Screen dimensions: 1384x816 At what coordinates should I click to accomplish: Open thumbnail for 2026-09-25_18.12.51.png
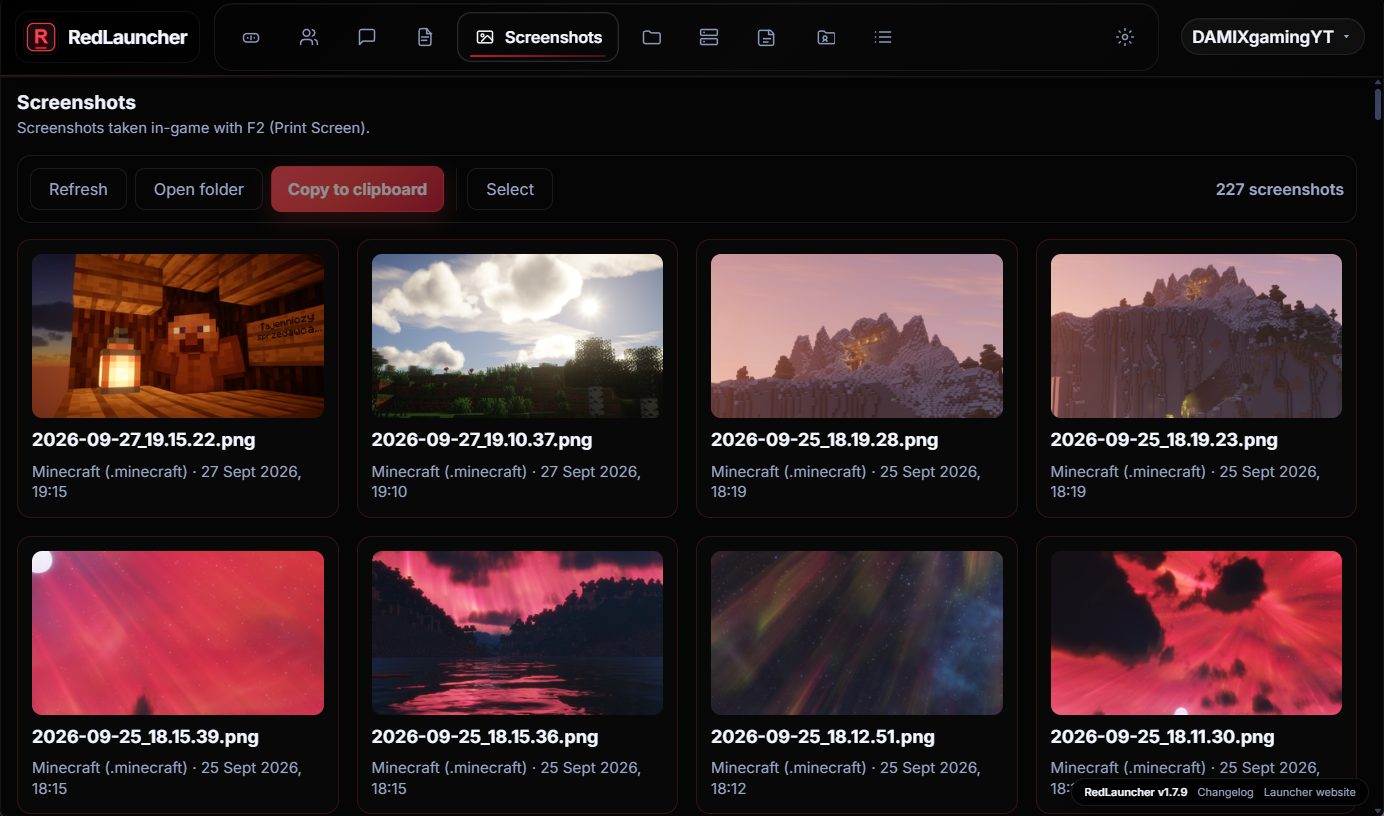857,633
